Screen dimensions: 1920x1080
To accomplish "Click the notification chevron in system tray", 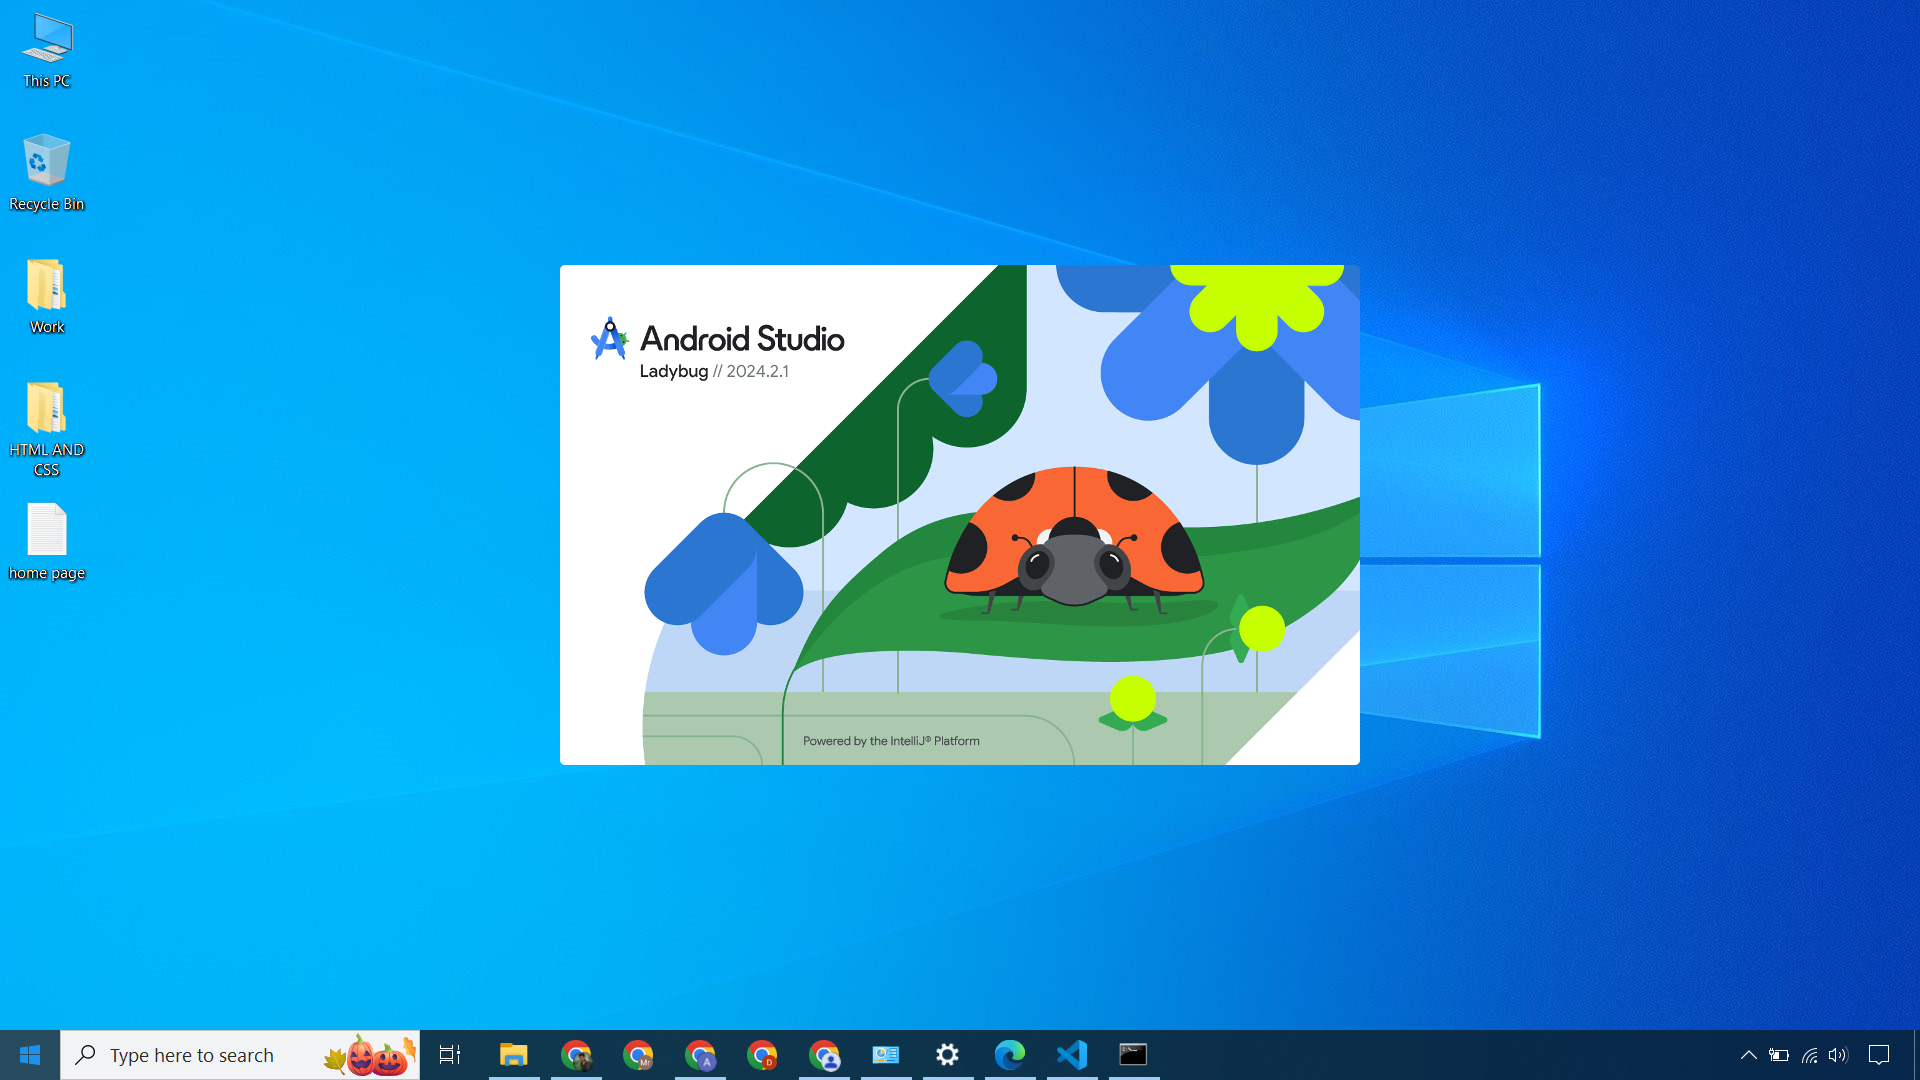I will pyautogui.click(x=1747, y=1054).
